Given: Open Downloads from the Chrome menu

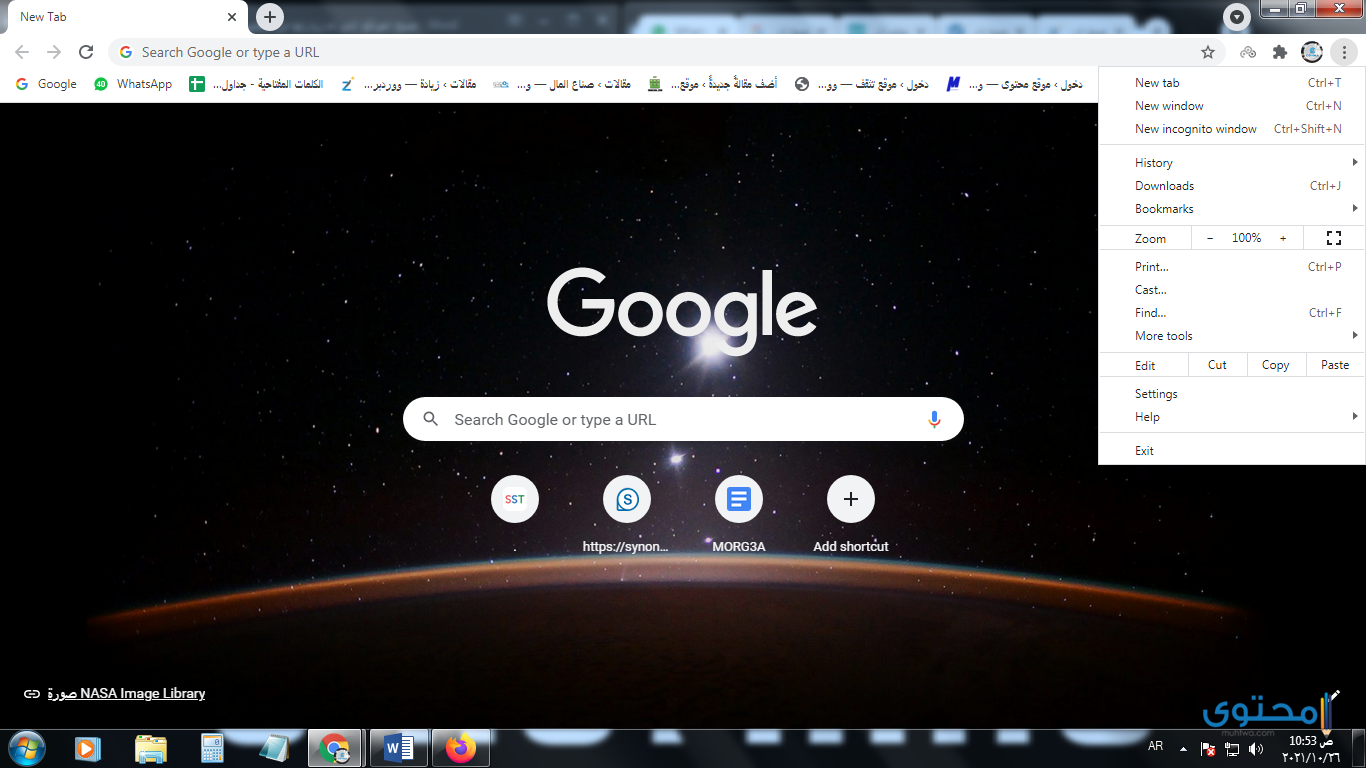Looking at the screenshot, I should [1232, 186].
